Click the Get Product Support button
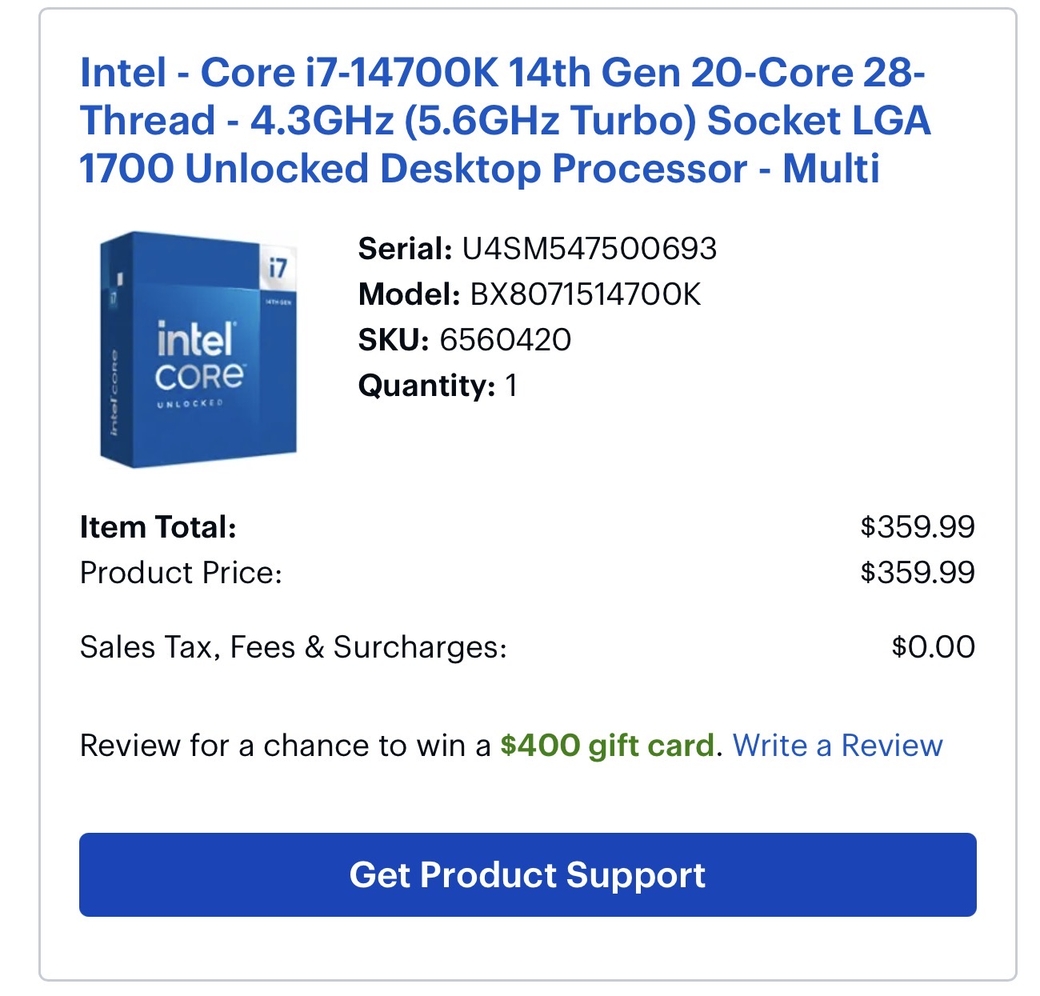 click(x=528, y=875)
